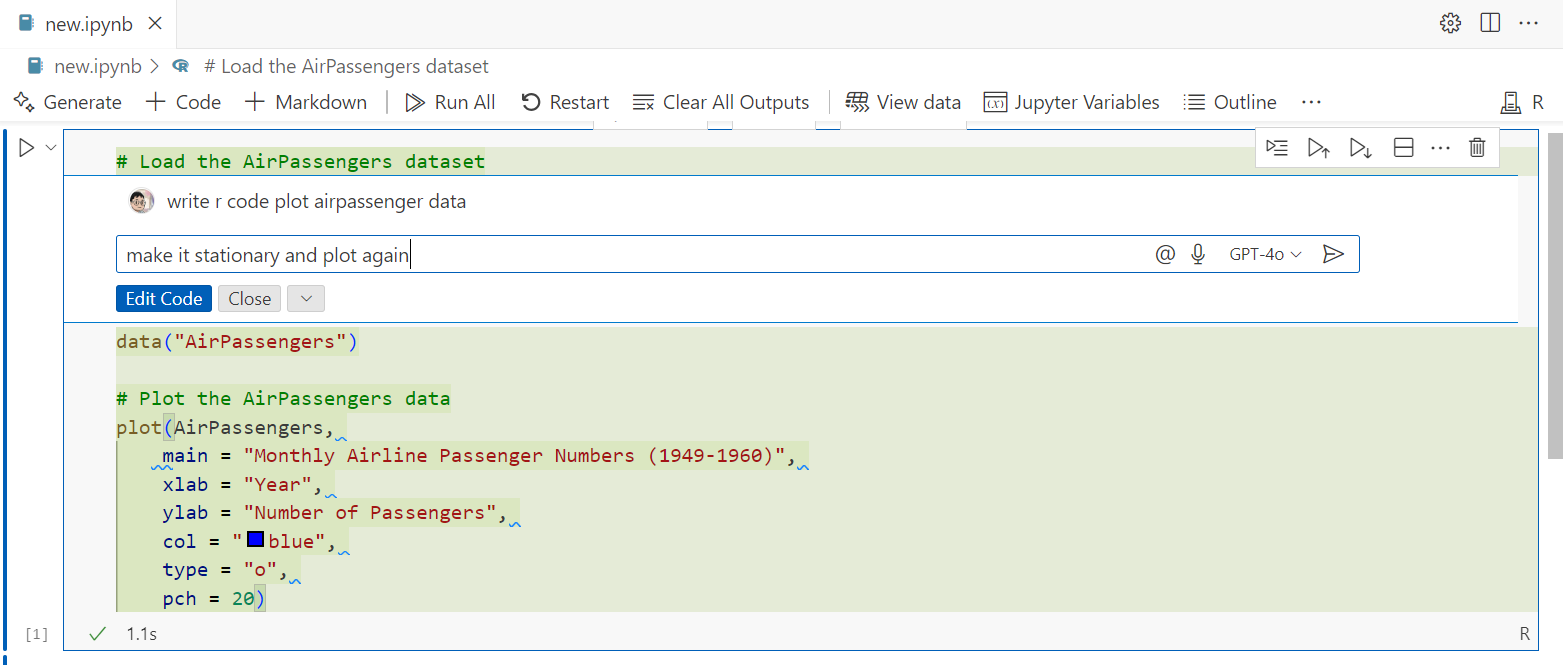
Task: Execute above cells icon in cell toolbar
Action: pyautogui.click(x=1319, y=148)
